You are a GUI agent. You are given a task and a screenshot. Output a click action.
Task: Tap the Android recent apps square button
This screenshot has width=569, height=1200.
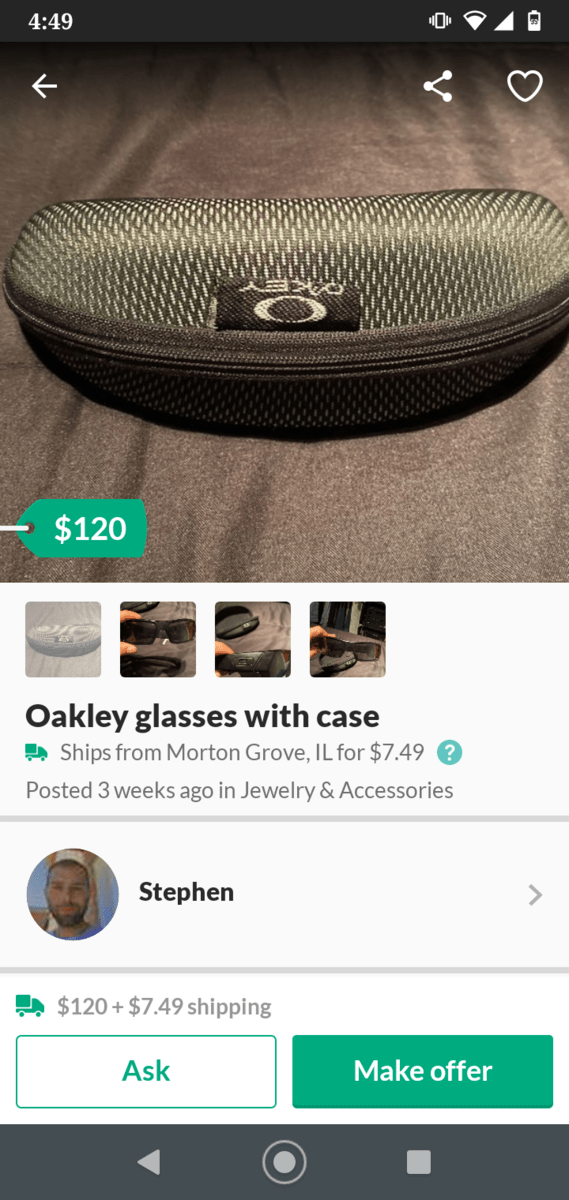click(419, 1161)
